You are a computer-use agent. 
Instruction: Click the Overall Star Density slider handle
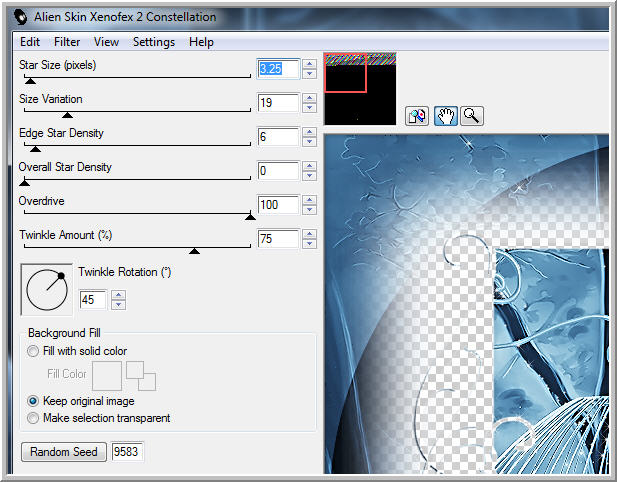24,183
